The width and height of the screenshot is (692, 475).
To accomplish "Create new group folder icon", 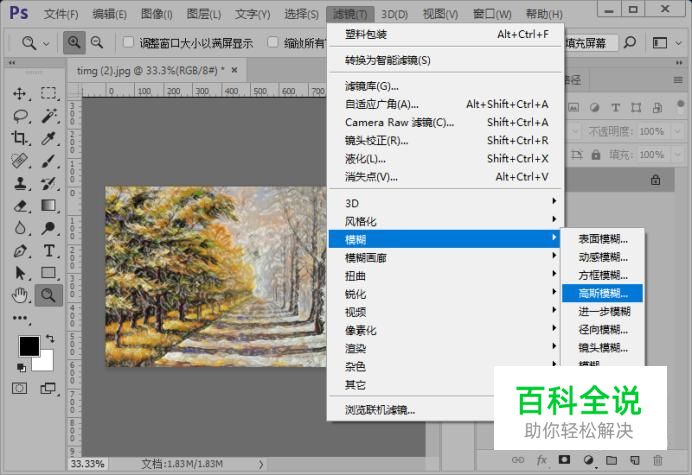I will [611, 460].
